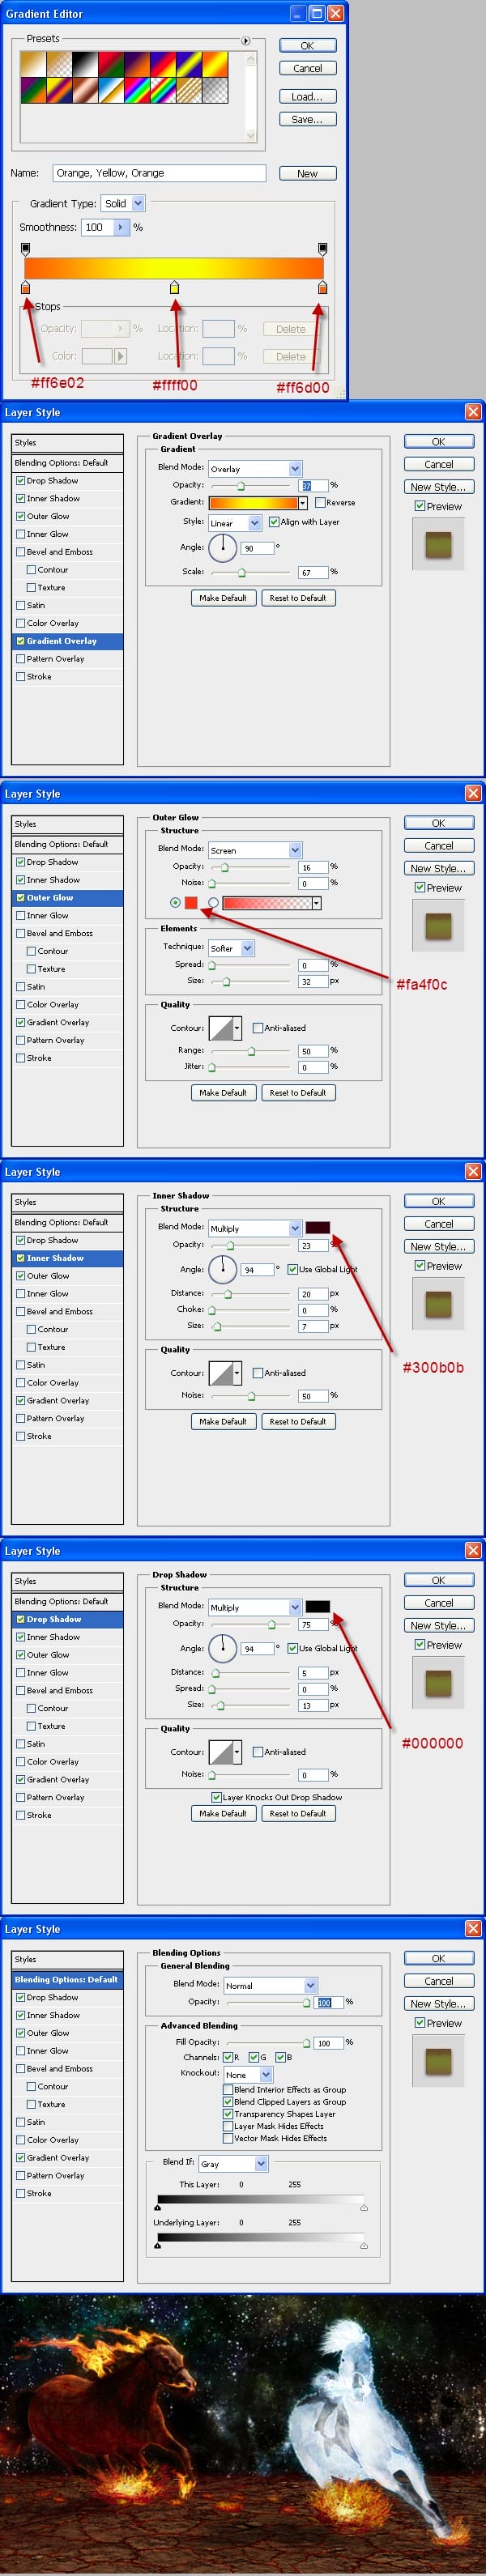Viewport: 486px width, 2576px height.
Task: Click the angle dial in Drop Shadow settings
Action: coord(222,1648)
